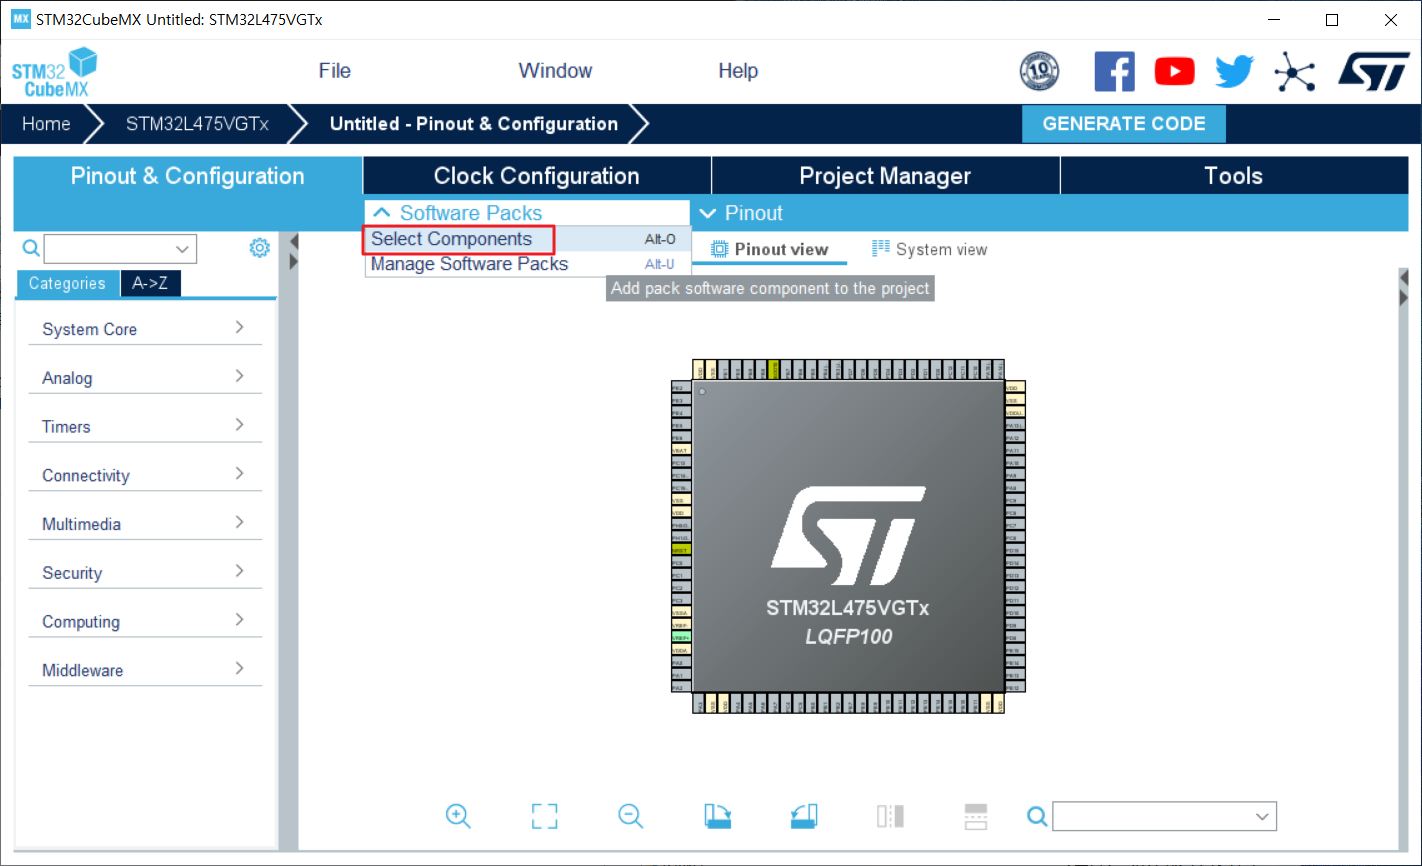Open the ST YouTube channel icon
Viewport: 1422px width, 866px height.
(1174, 72)
